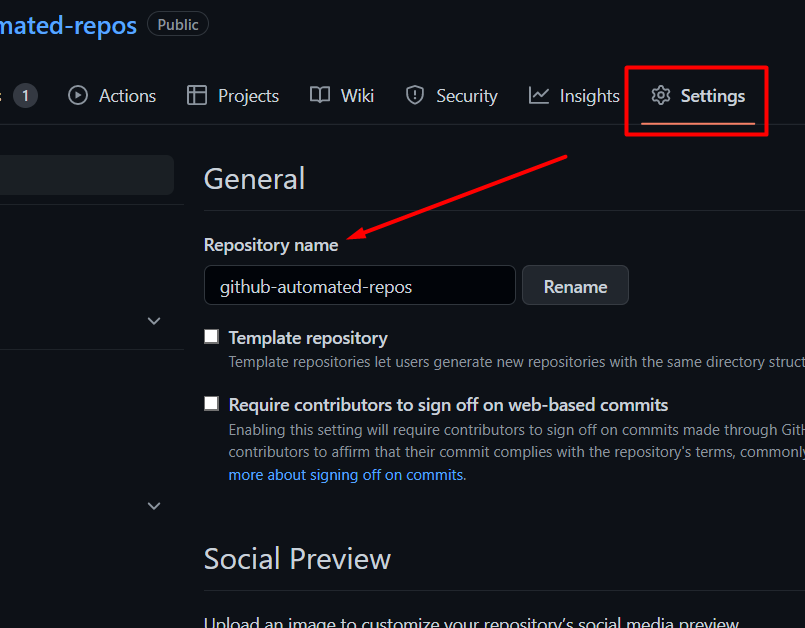Focus the Repository name input field
Viewport: 805px width, 628px height.
[x=360, y=286]
